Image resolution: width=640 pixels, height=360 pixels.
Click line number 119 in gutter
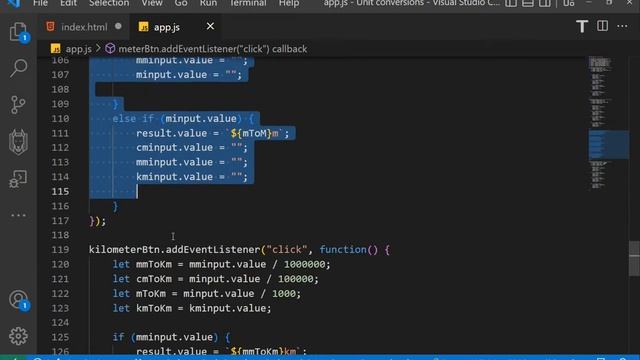[60, 250]
